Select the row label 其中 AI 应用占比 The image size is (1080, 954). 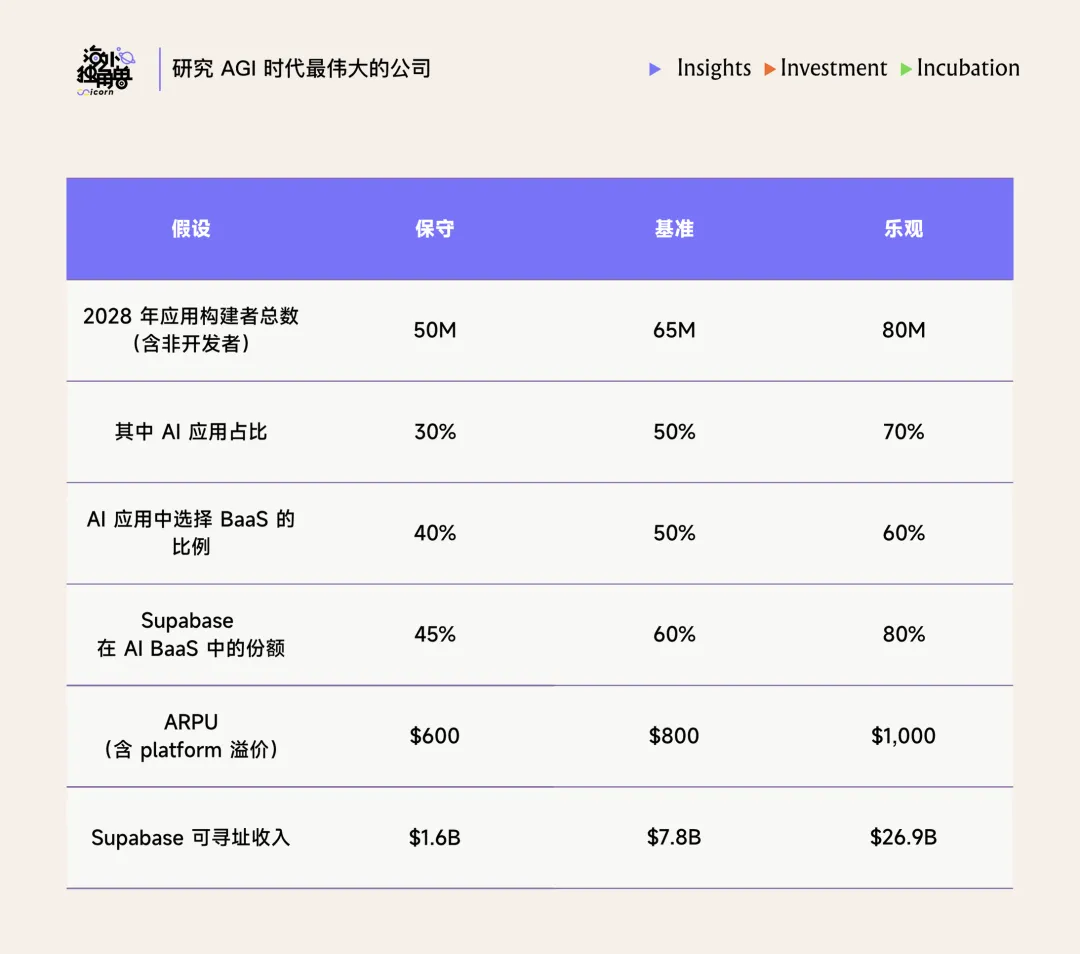[191, 432]
